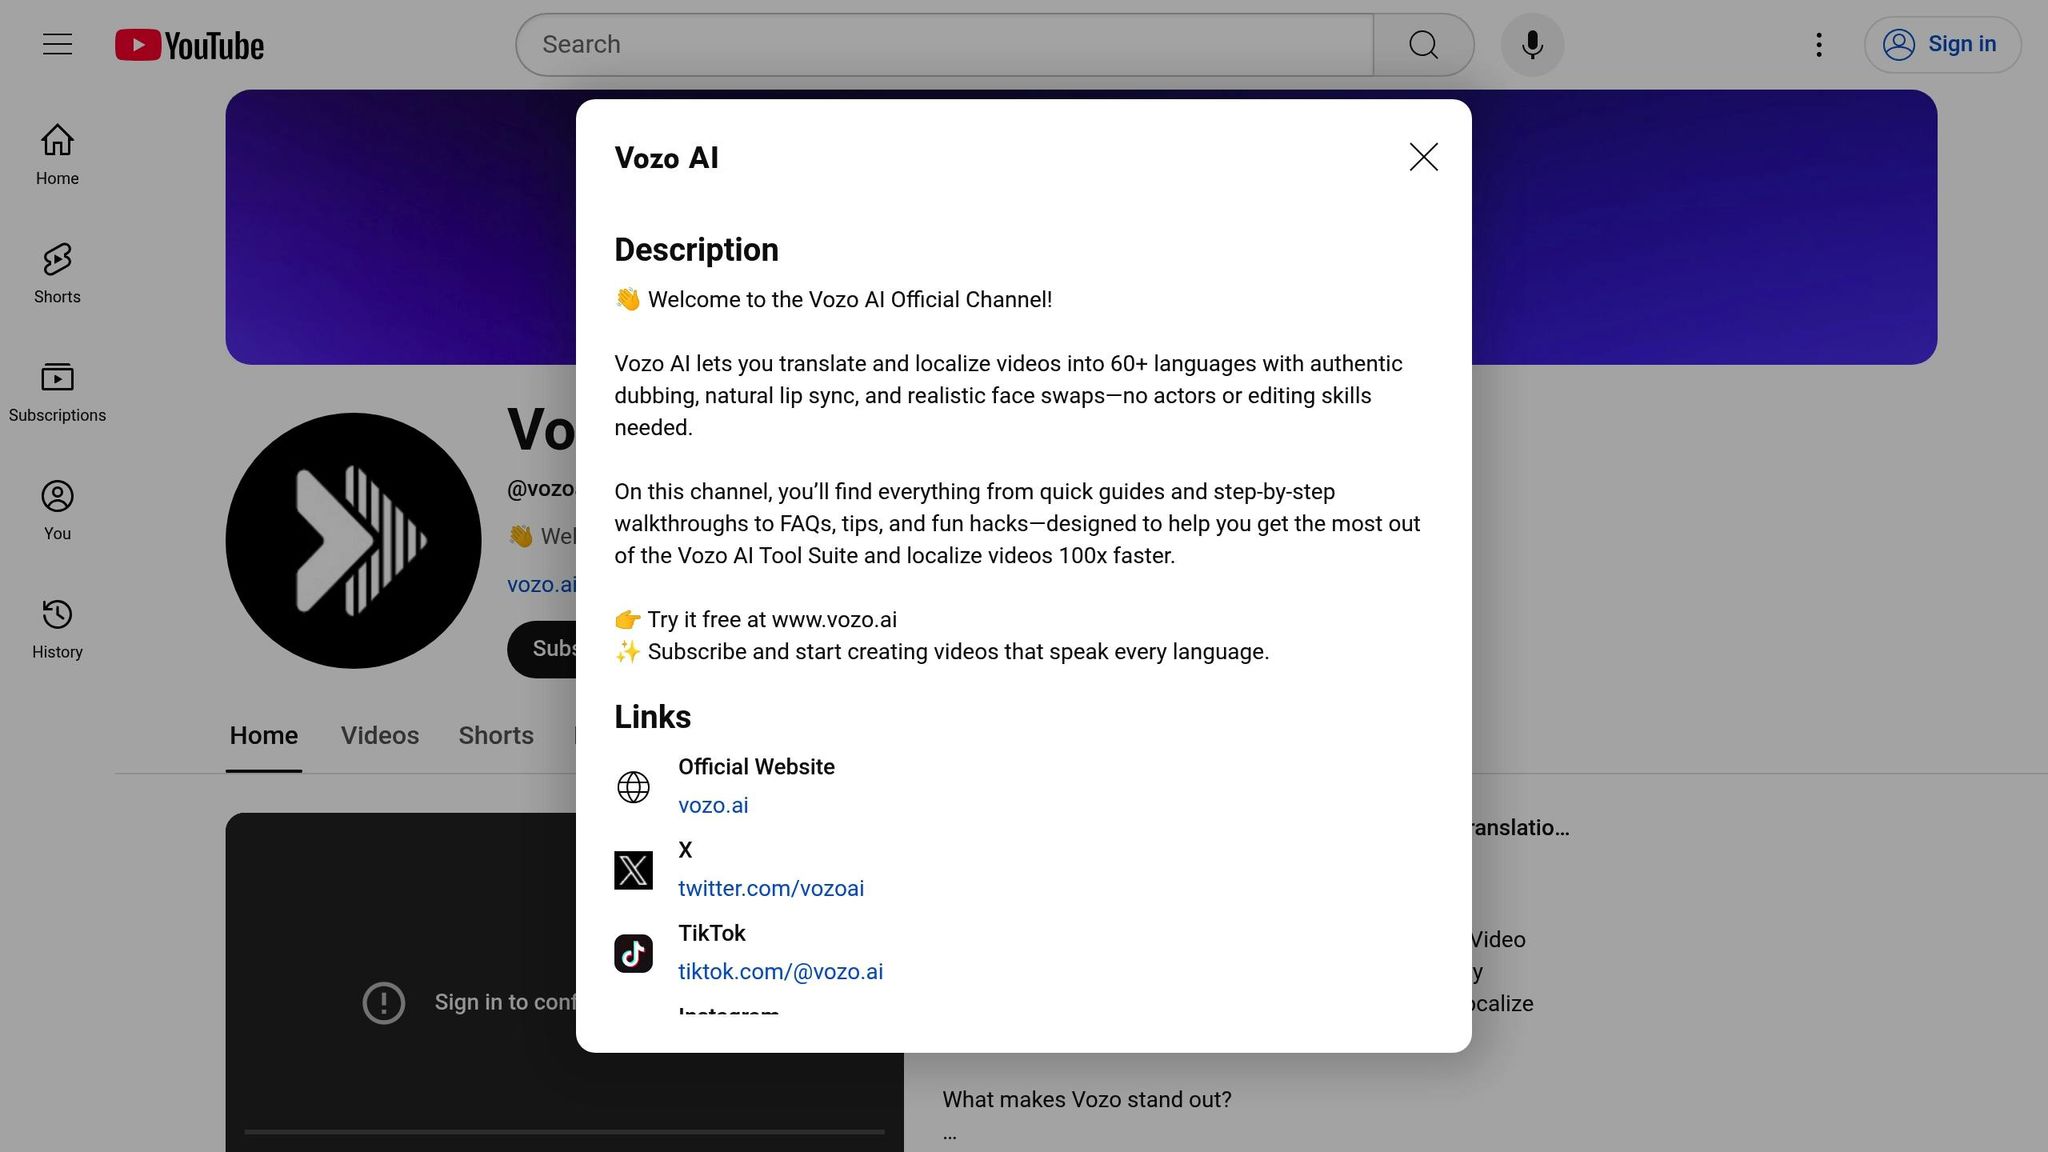Click the search magnifier button

1423,44
